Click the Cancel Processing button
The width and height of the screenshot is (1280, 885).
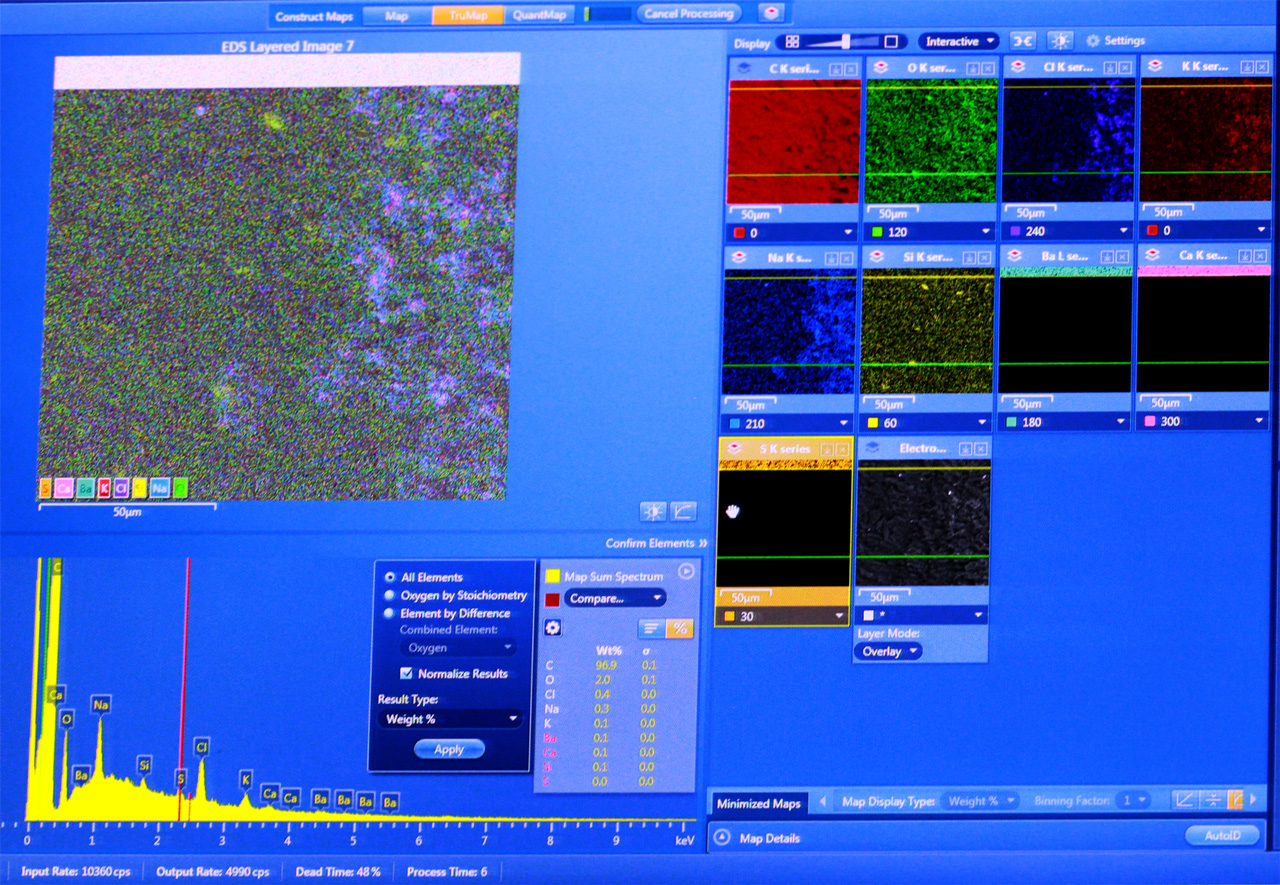pos(690,14)
